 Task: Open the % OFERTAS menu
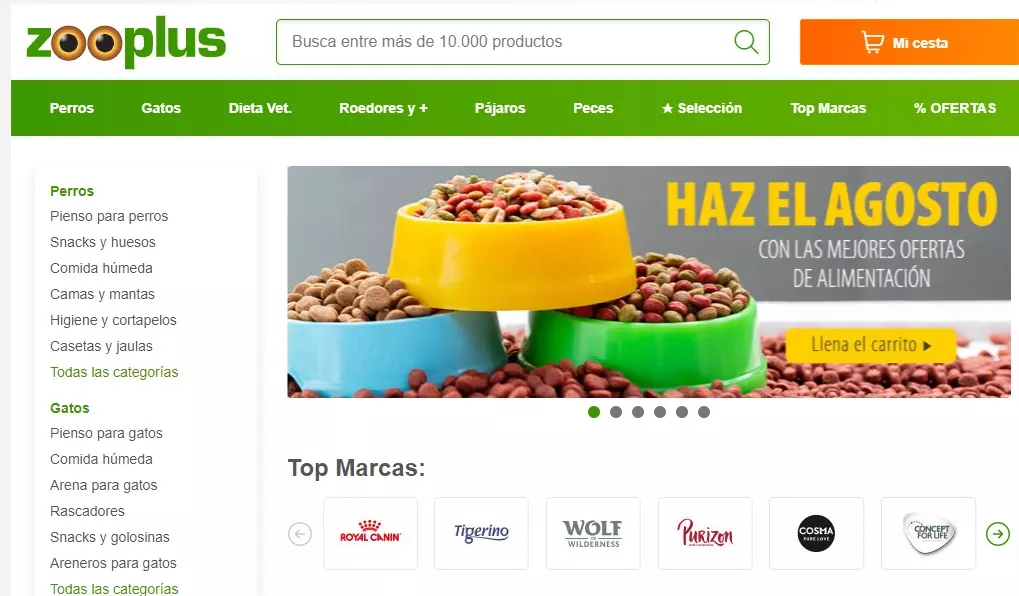point(955,108)
